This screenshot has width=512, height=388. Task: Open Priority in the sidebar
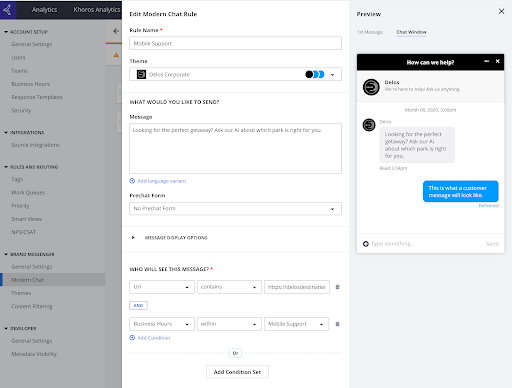[20, 206]
